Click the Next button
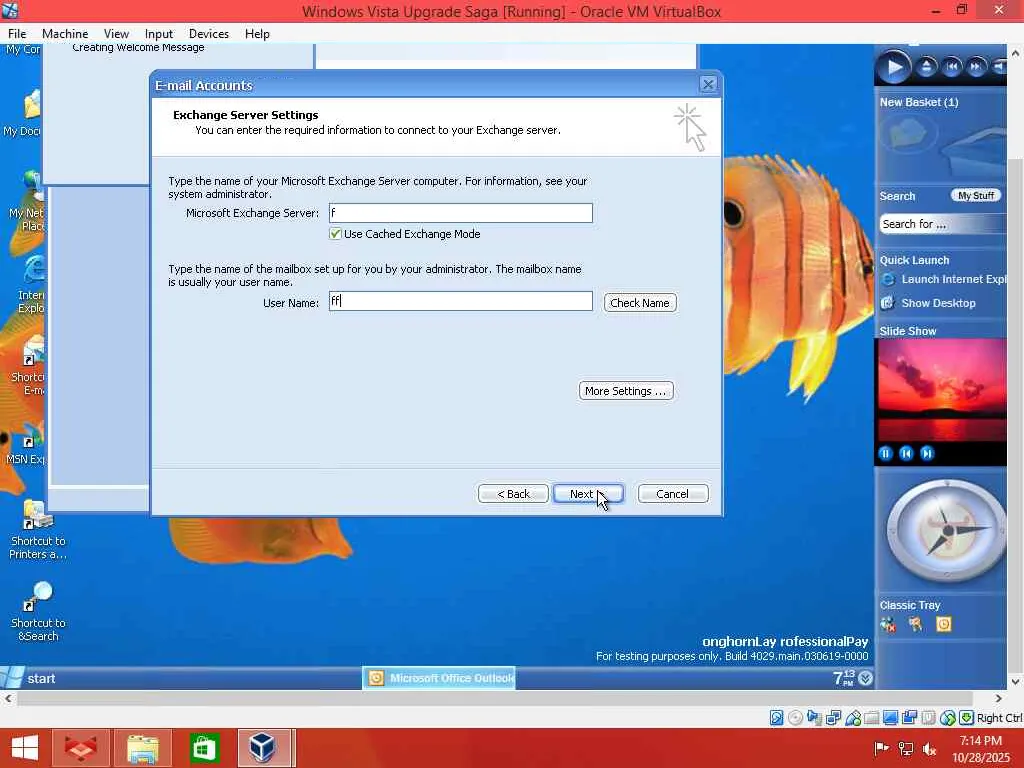This screenshot has width=1024, height=768. 588,494
